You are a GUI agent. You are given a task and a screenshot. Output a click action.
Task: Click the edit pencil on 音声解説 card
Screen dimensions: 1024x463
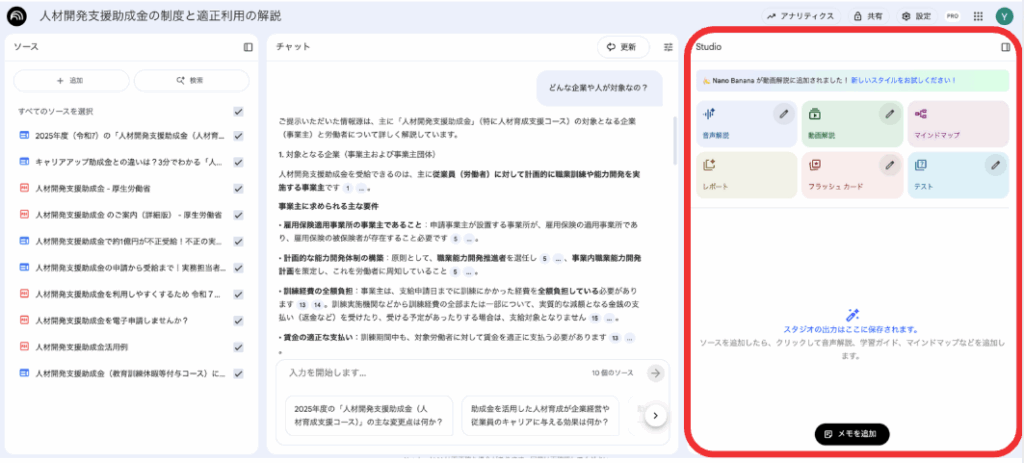[785, 114]
